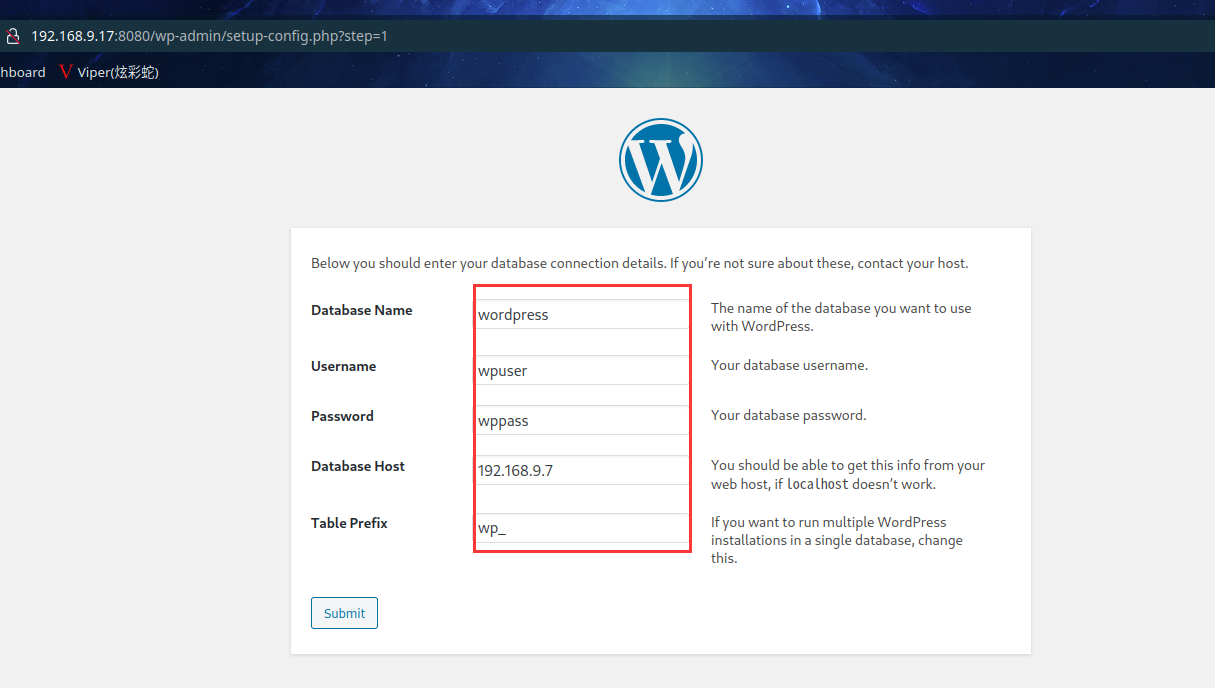Viewport: 1215px width, 688px height.
Task: Click 'The name of the database' description
Action: [x=841, y=317]
